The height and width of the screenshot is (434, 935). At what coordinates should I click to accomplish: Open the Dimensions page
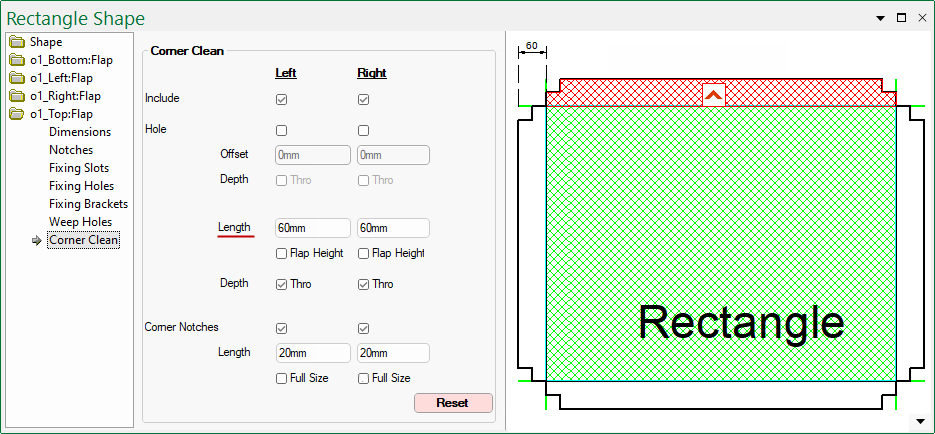(x=80, y=132)
